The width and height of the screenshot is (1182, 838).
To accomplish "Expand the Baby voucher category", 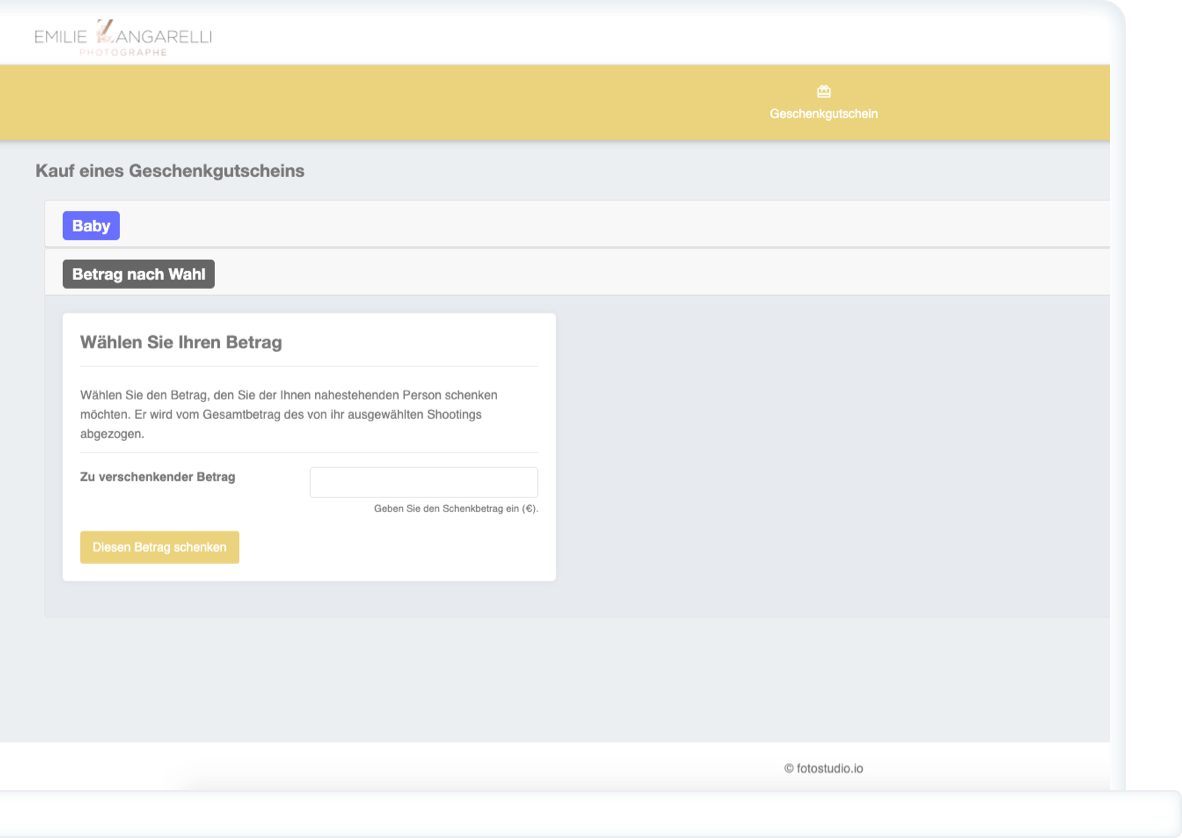I will [x=91, y=226].
